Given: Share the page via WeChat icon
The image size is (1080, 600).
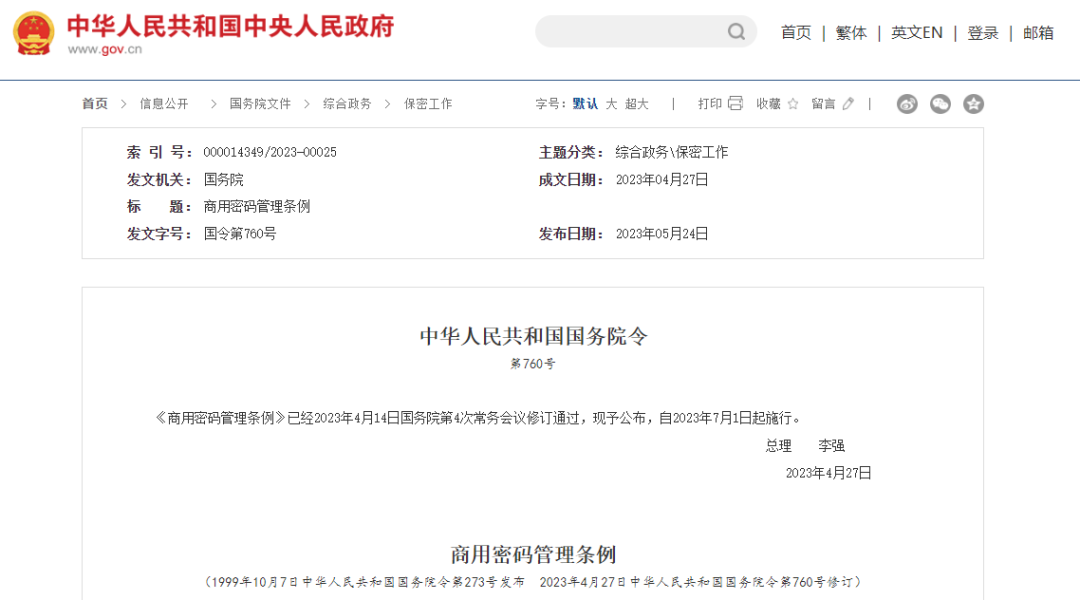Looking at the screenshot, I should pyautogui.click(x=940, y=104).
